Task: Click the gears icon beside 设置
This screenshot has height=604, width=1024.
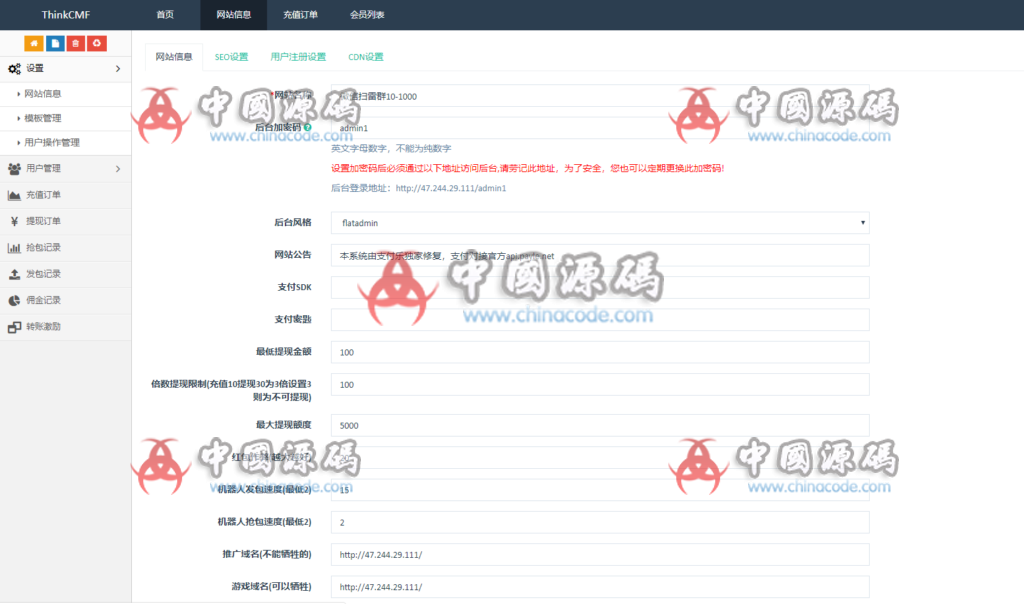Action: point(14,69)
